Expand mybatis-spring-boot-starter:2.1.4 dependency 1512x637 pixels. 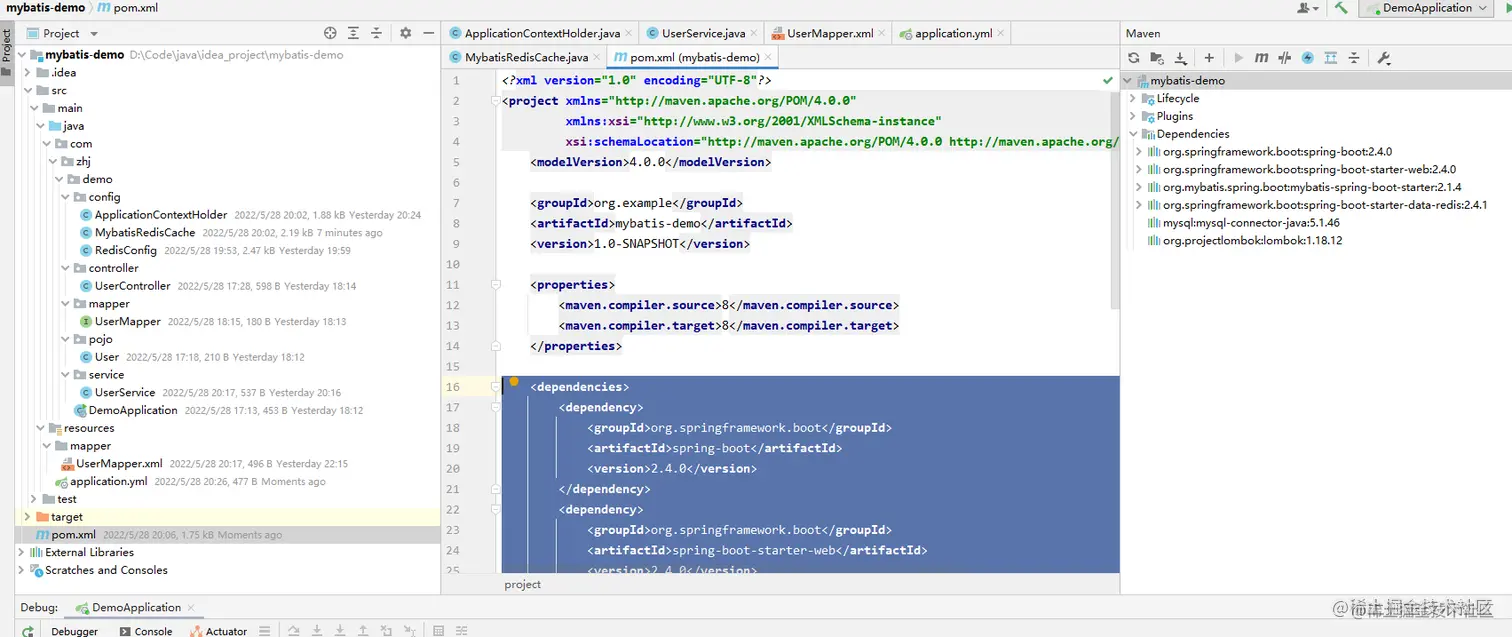tap(1139, 187)
